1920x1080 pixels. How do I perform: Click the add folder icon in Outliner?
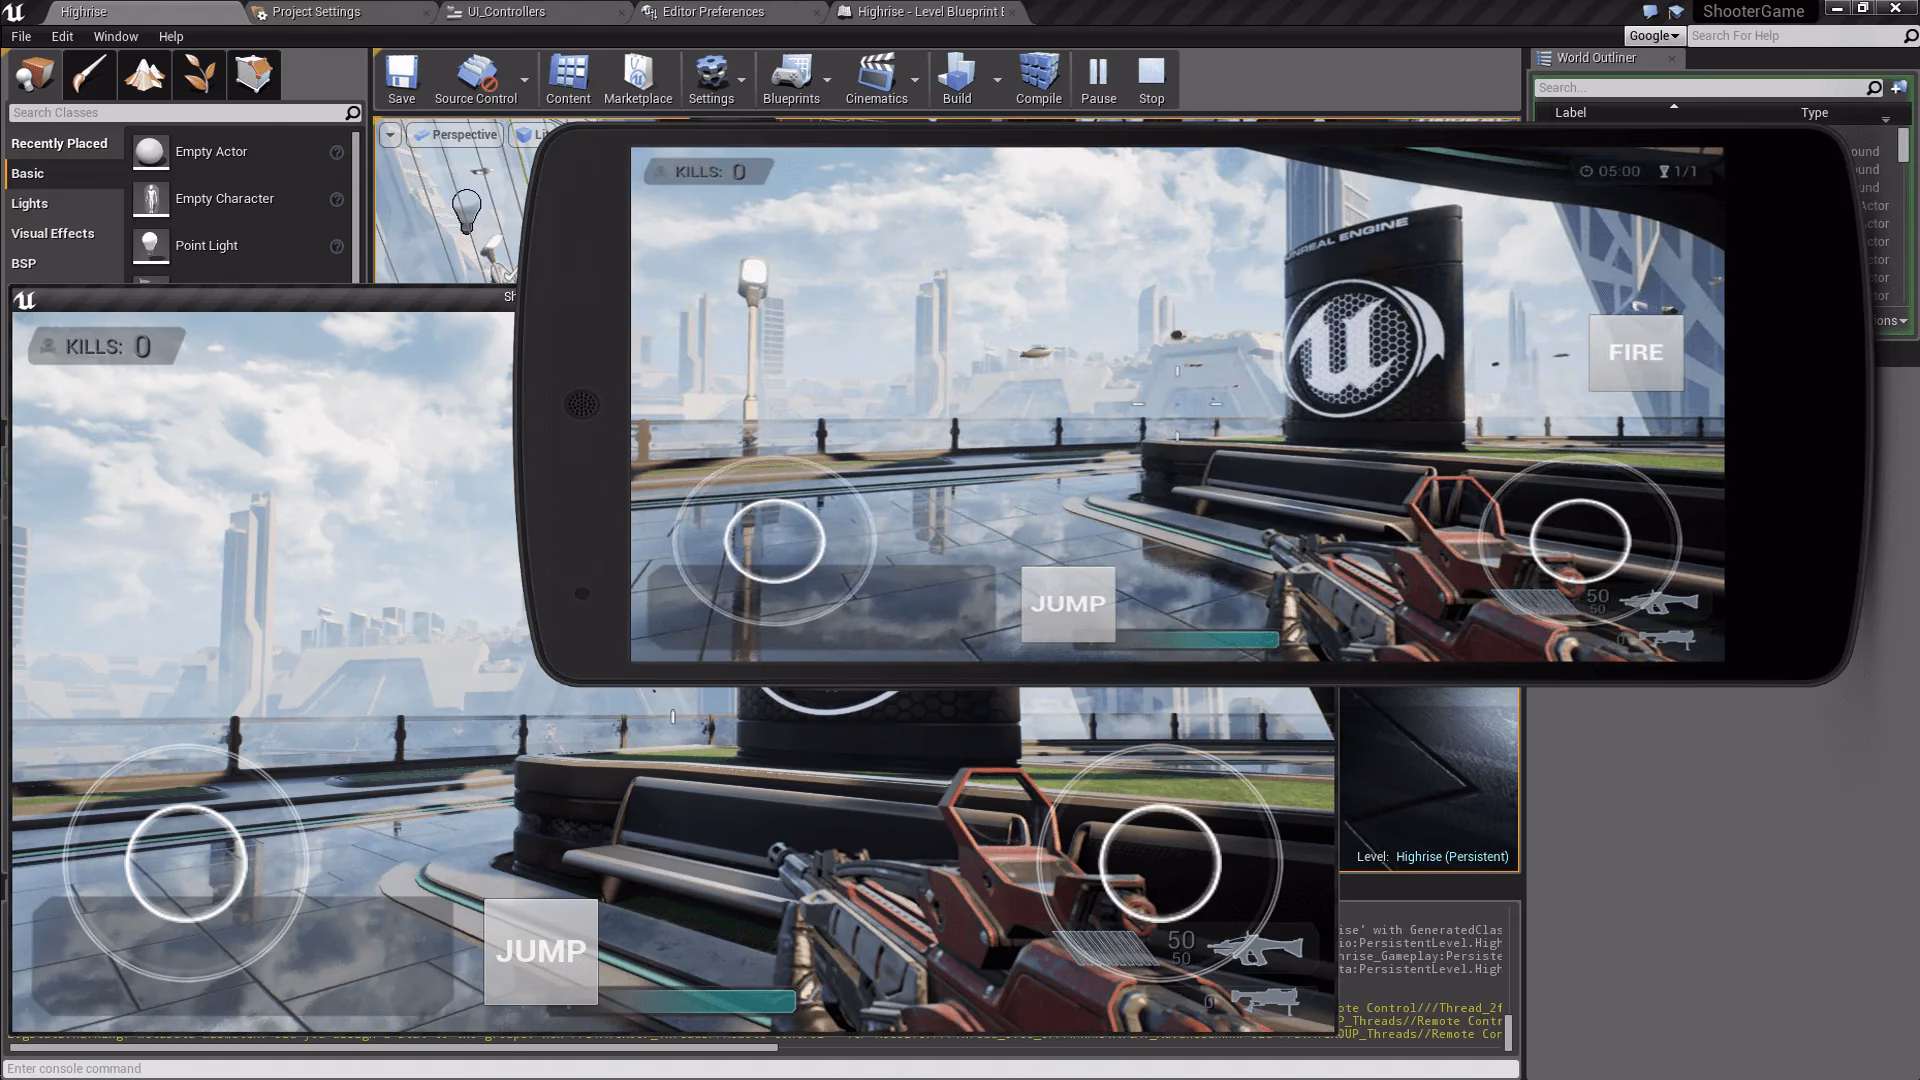tap(1898, 88)
